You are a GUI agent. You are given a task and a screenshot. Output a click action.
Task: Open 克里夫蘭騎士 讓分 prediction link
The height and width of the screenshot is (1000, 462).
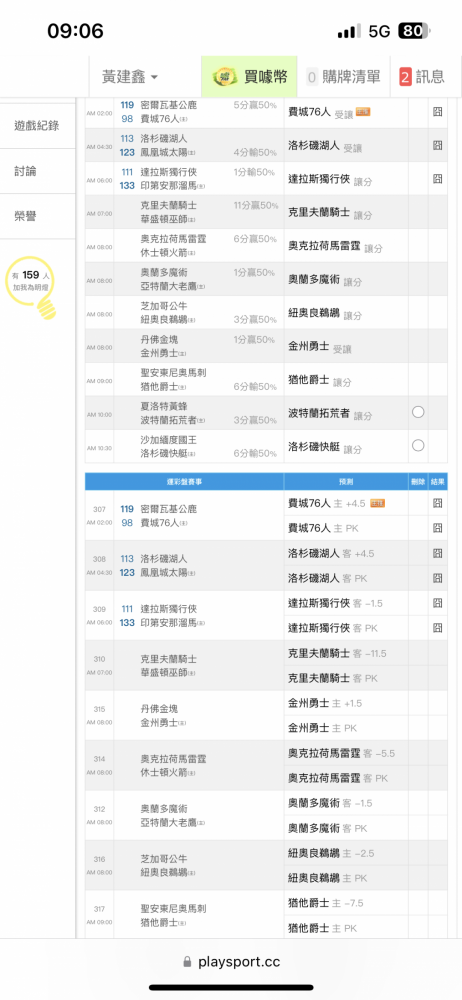tap(319, 212)
